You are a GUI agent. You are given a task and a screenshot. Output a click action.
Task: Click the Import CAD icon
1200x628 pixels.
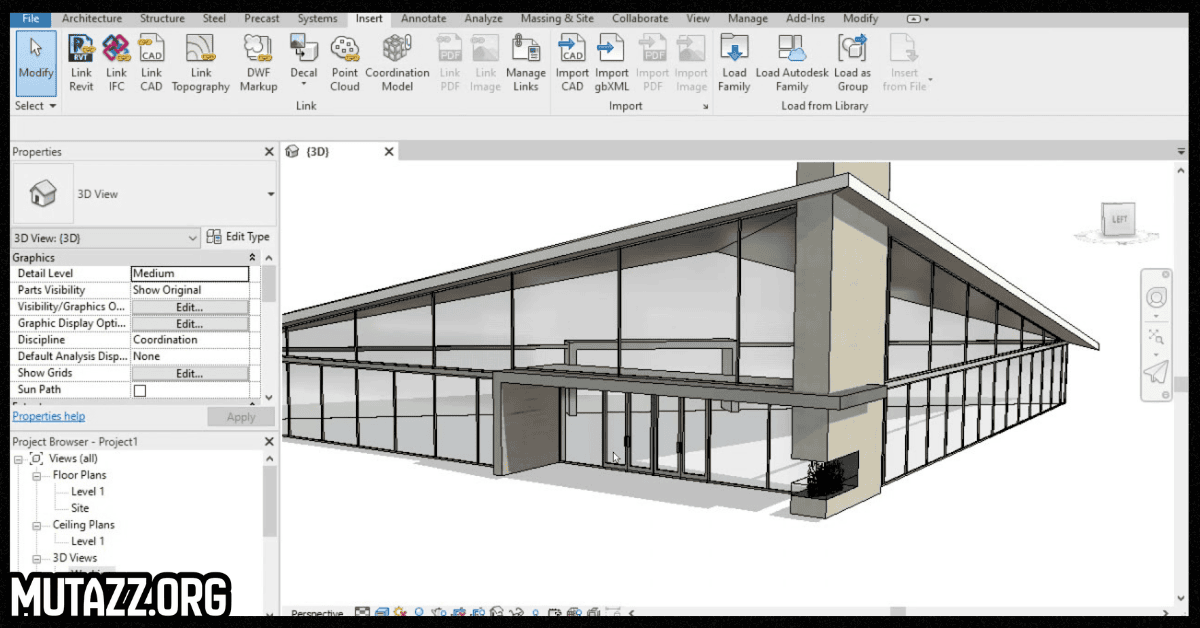[572, 48]
